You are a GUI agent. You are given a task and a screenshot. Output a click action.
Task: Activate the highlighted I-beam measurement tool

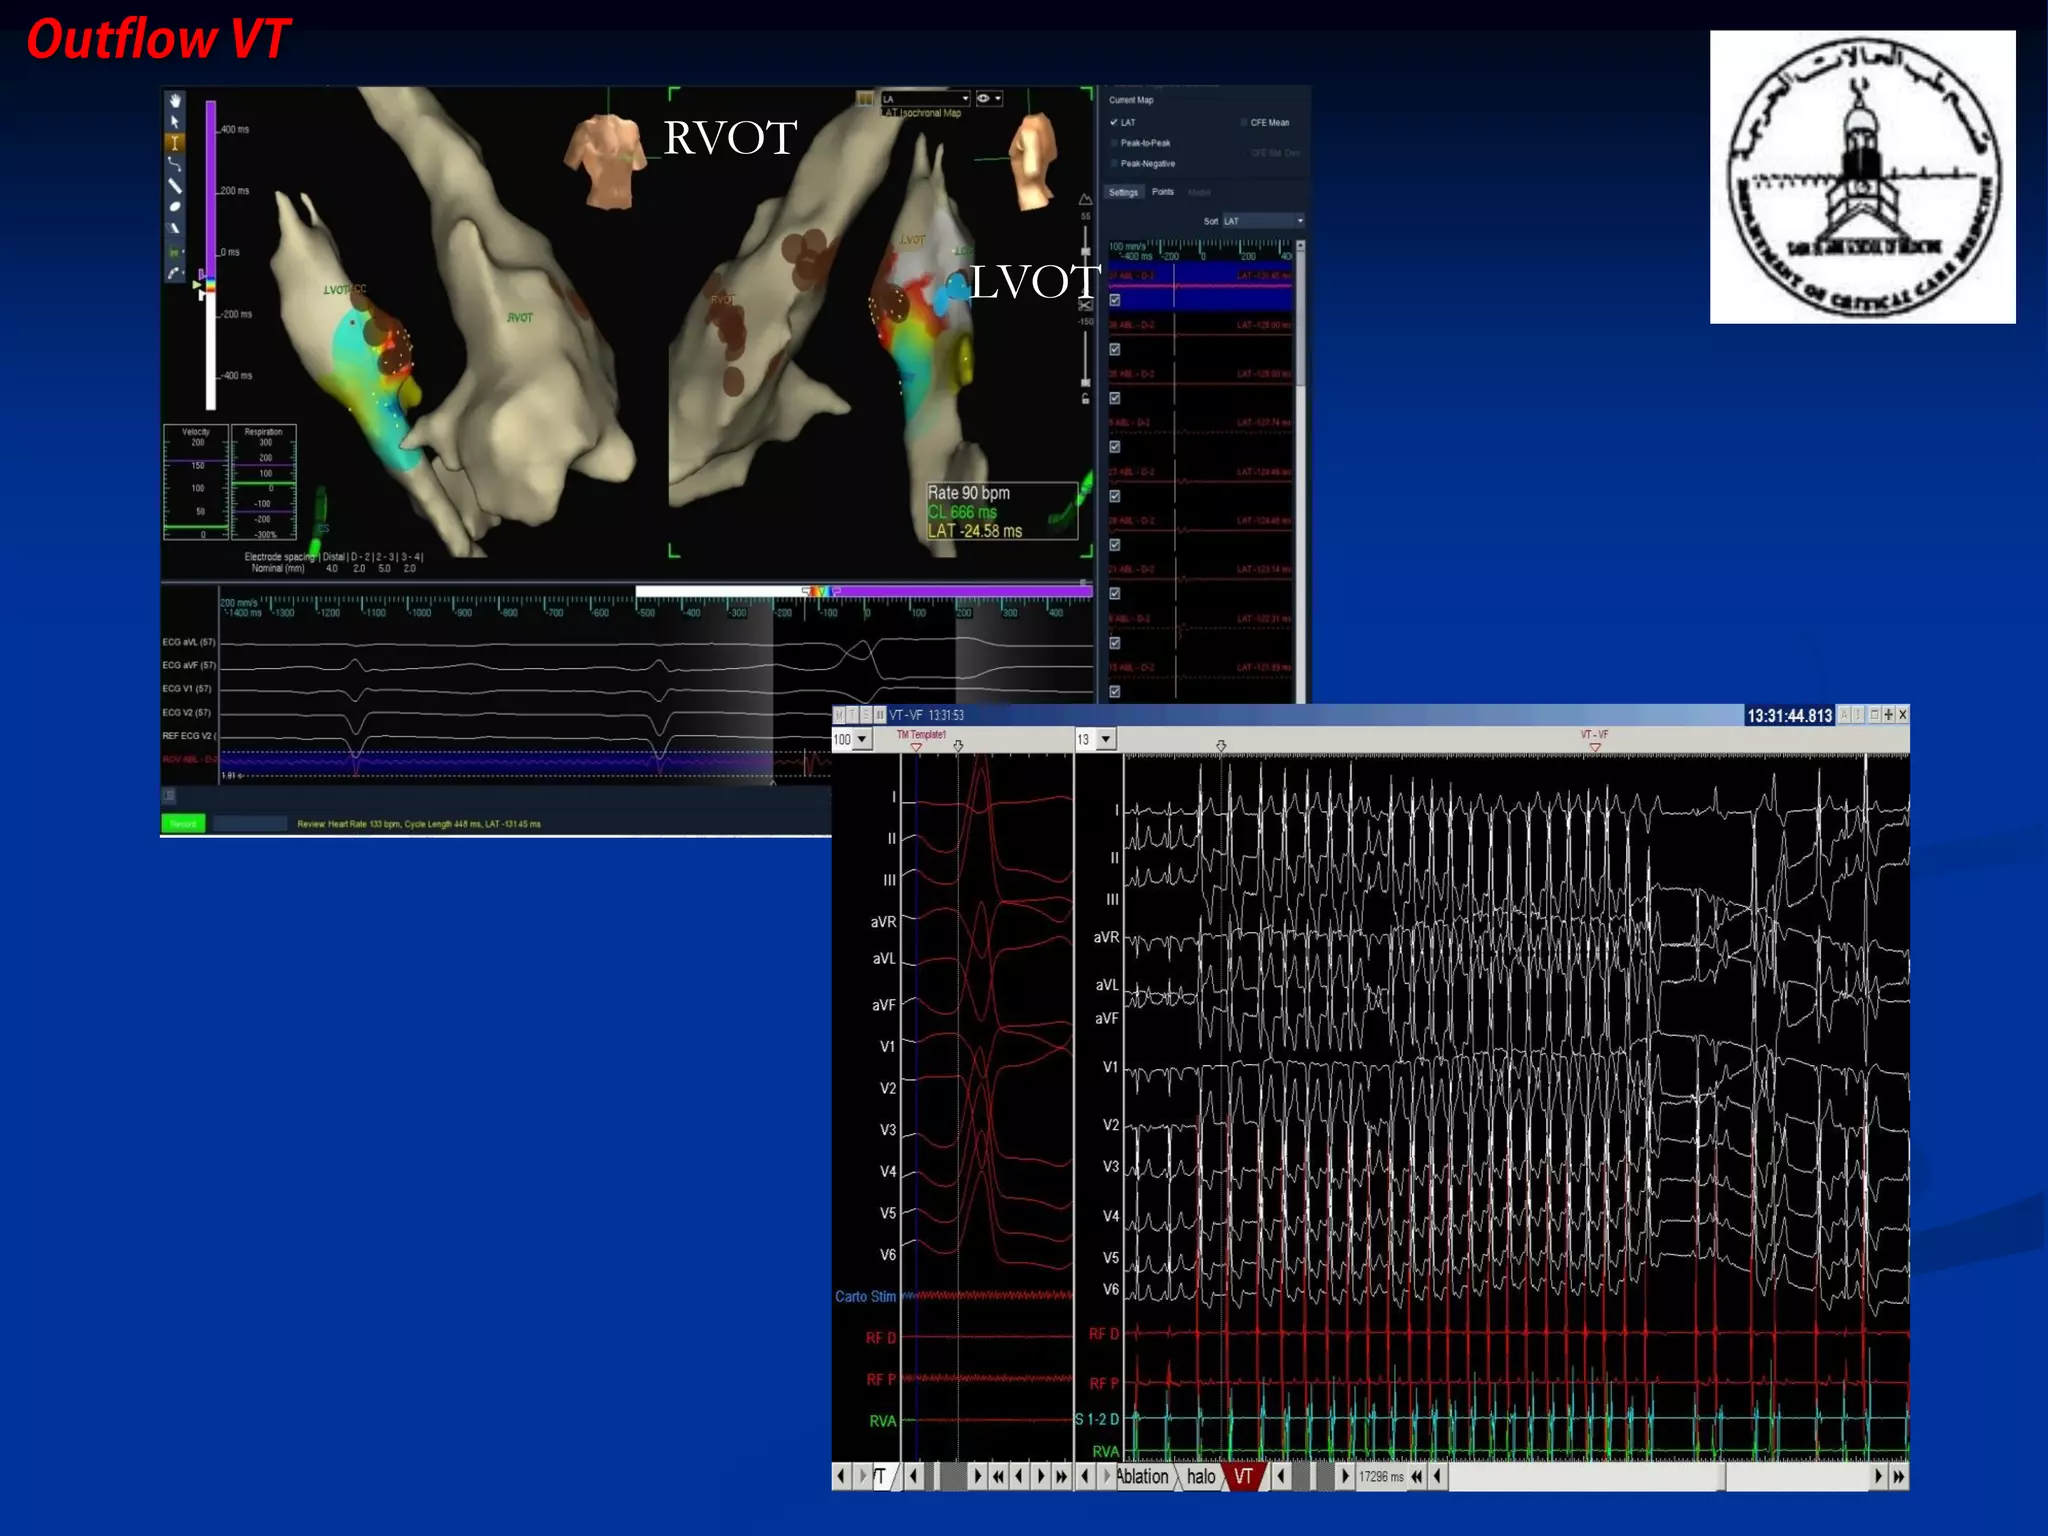[175, 143]
